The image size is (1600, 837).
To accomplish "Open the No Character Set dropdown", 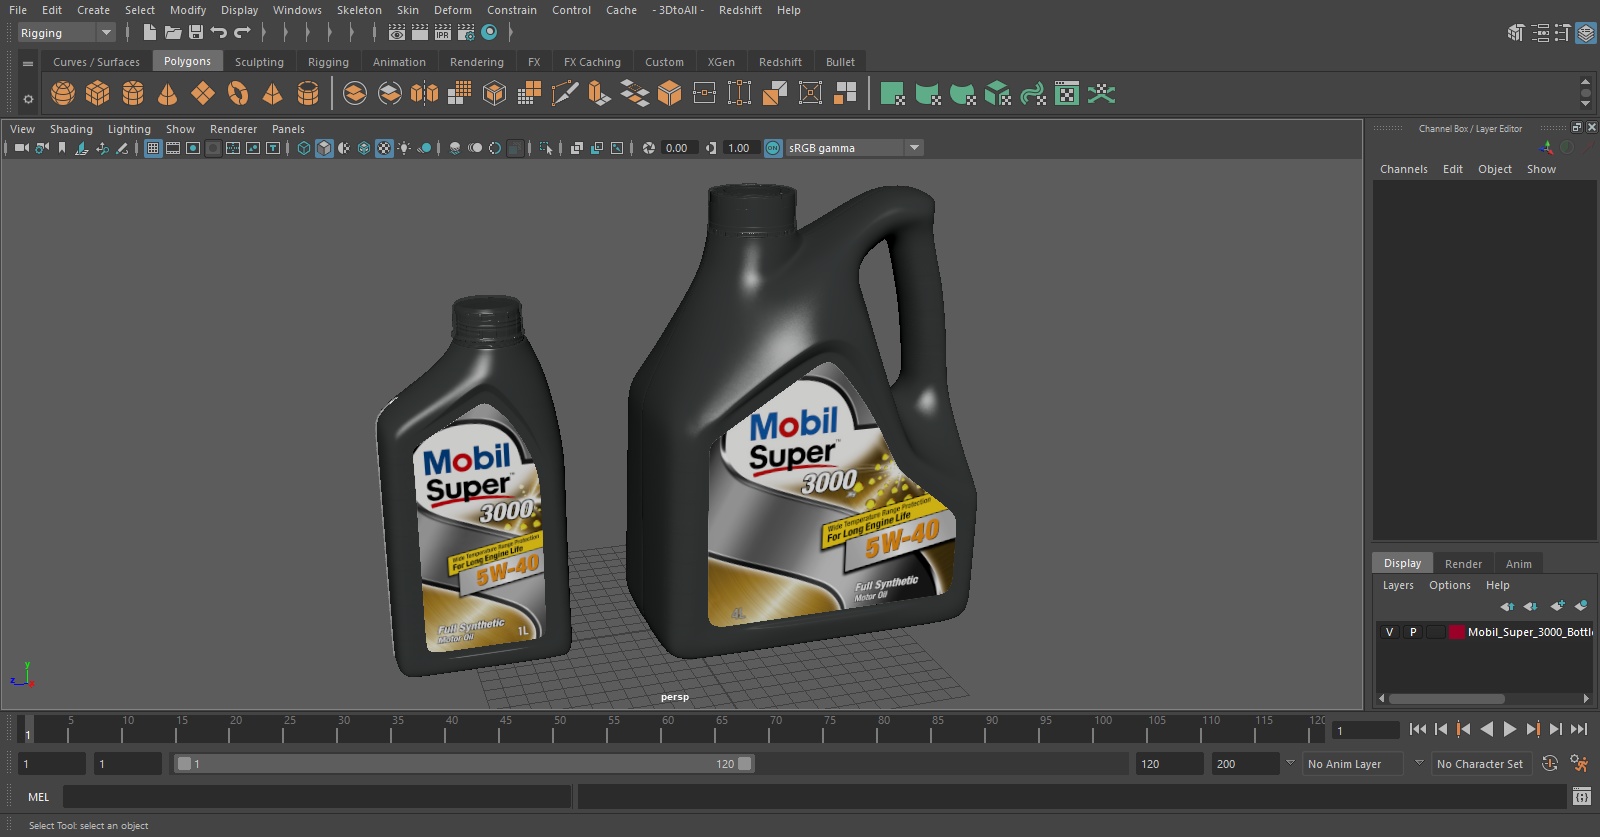I will tap(1482, 764).
